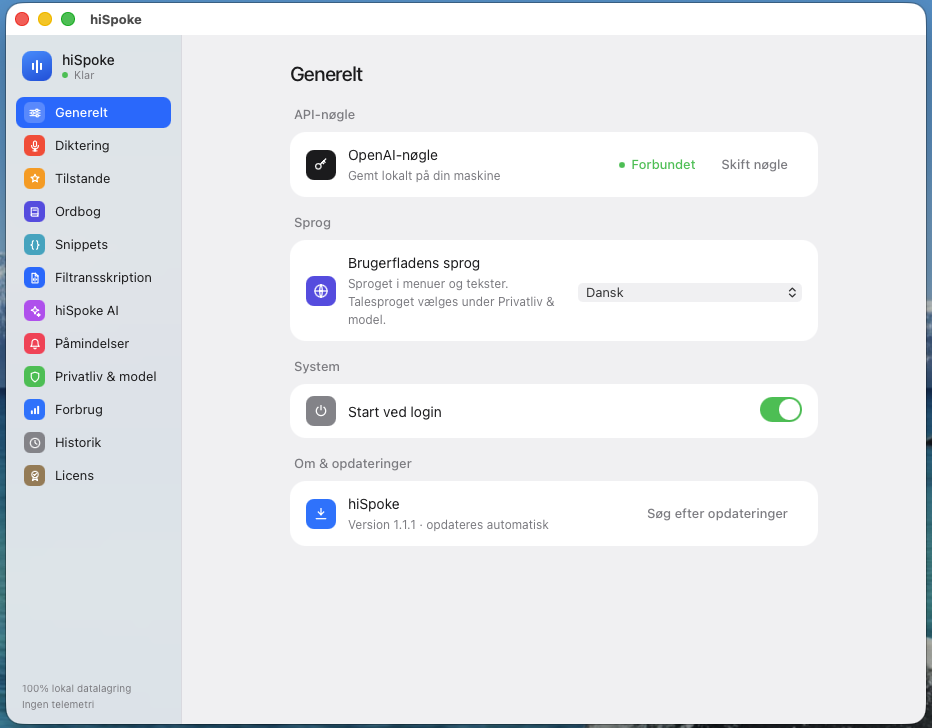This screenshot has width=932, height=728.
Task: Click the Skift nøgle button
Action: coord(754,165)
